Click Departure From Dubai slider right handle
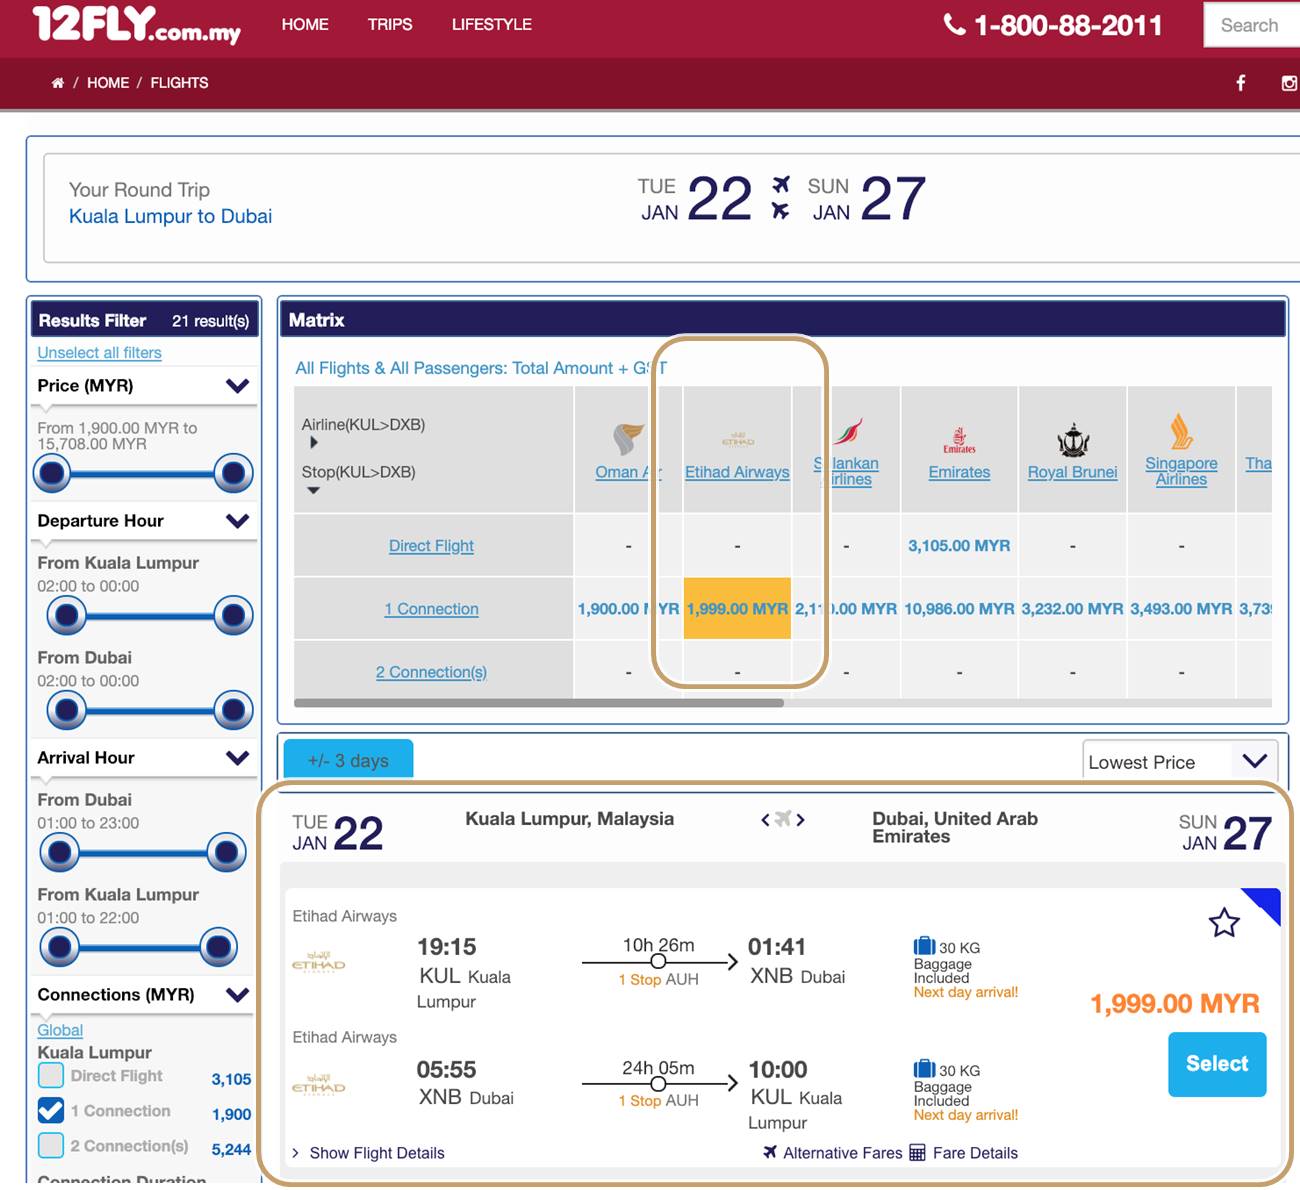Image resolution: width=1300 pixels, height=1190 pixels. pyautogui.click(x=233, y=710)
